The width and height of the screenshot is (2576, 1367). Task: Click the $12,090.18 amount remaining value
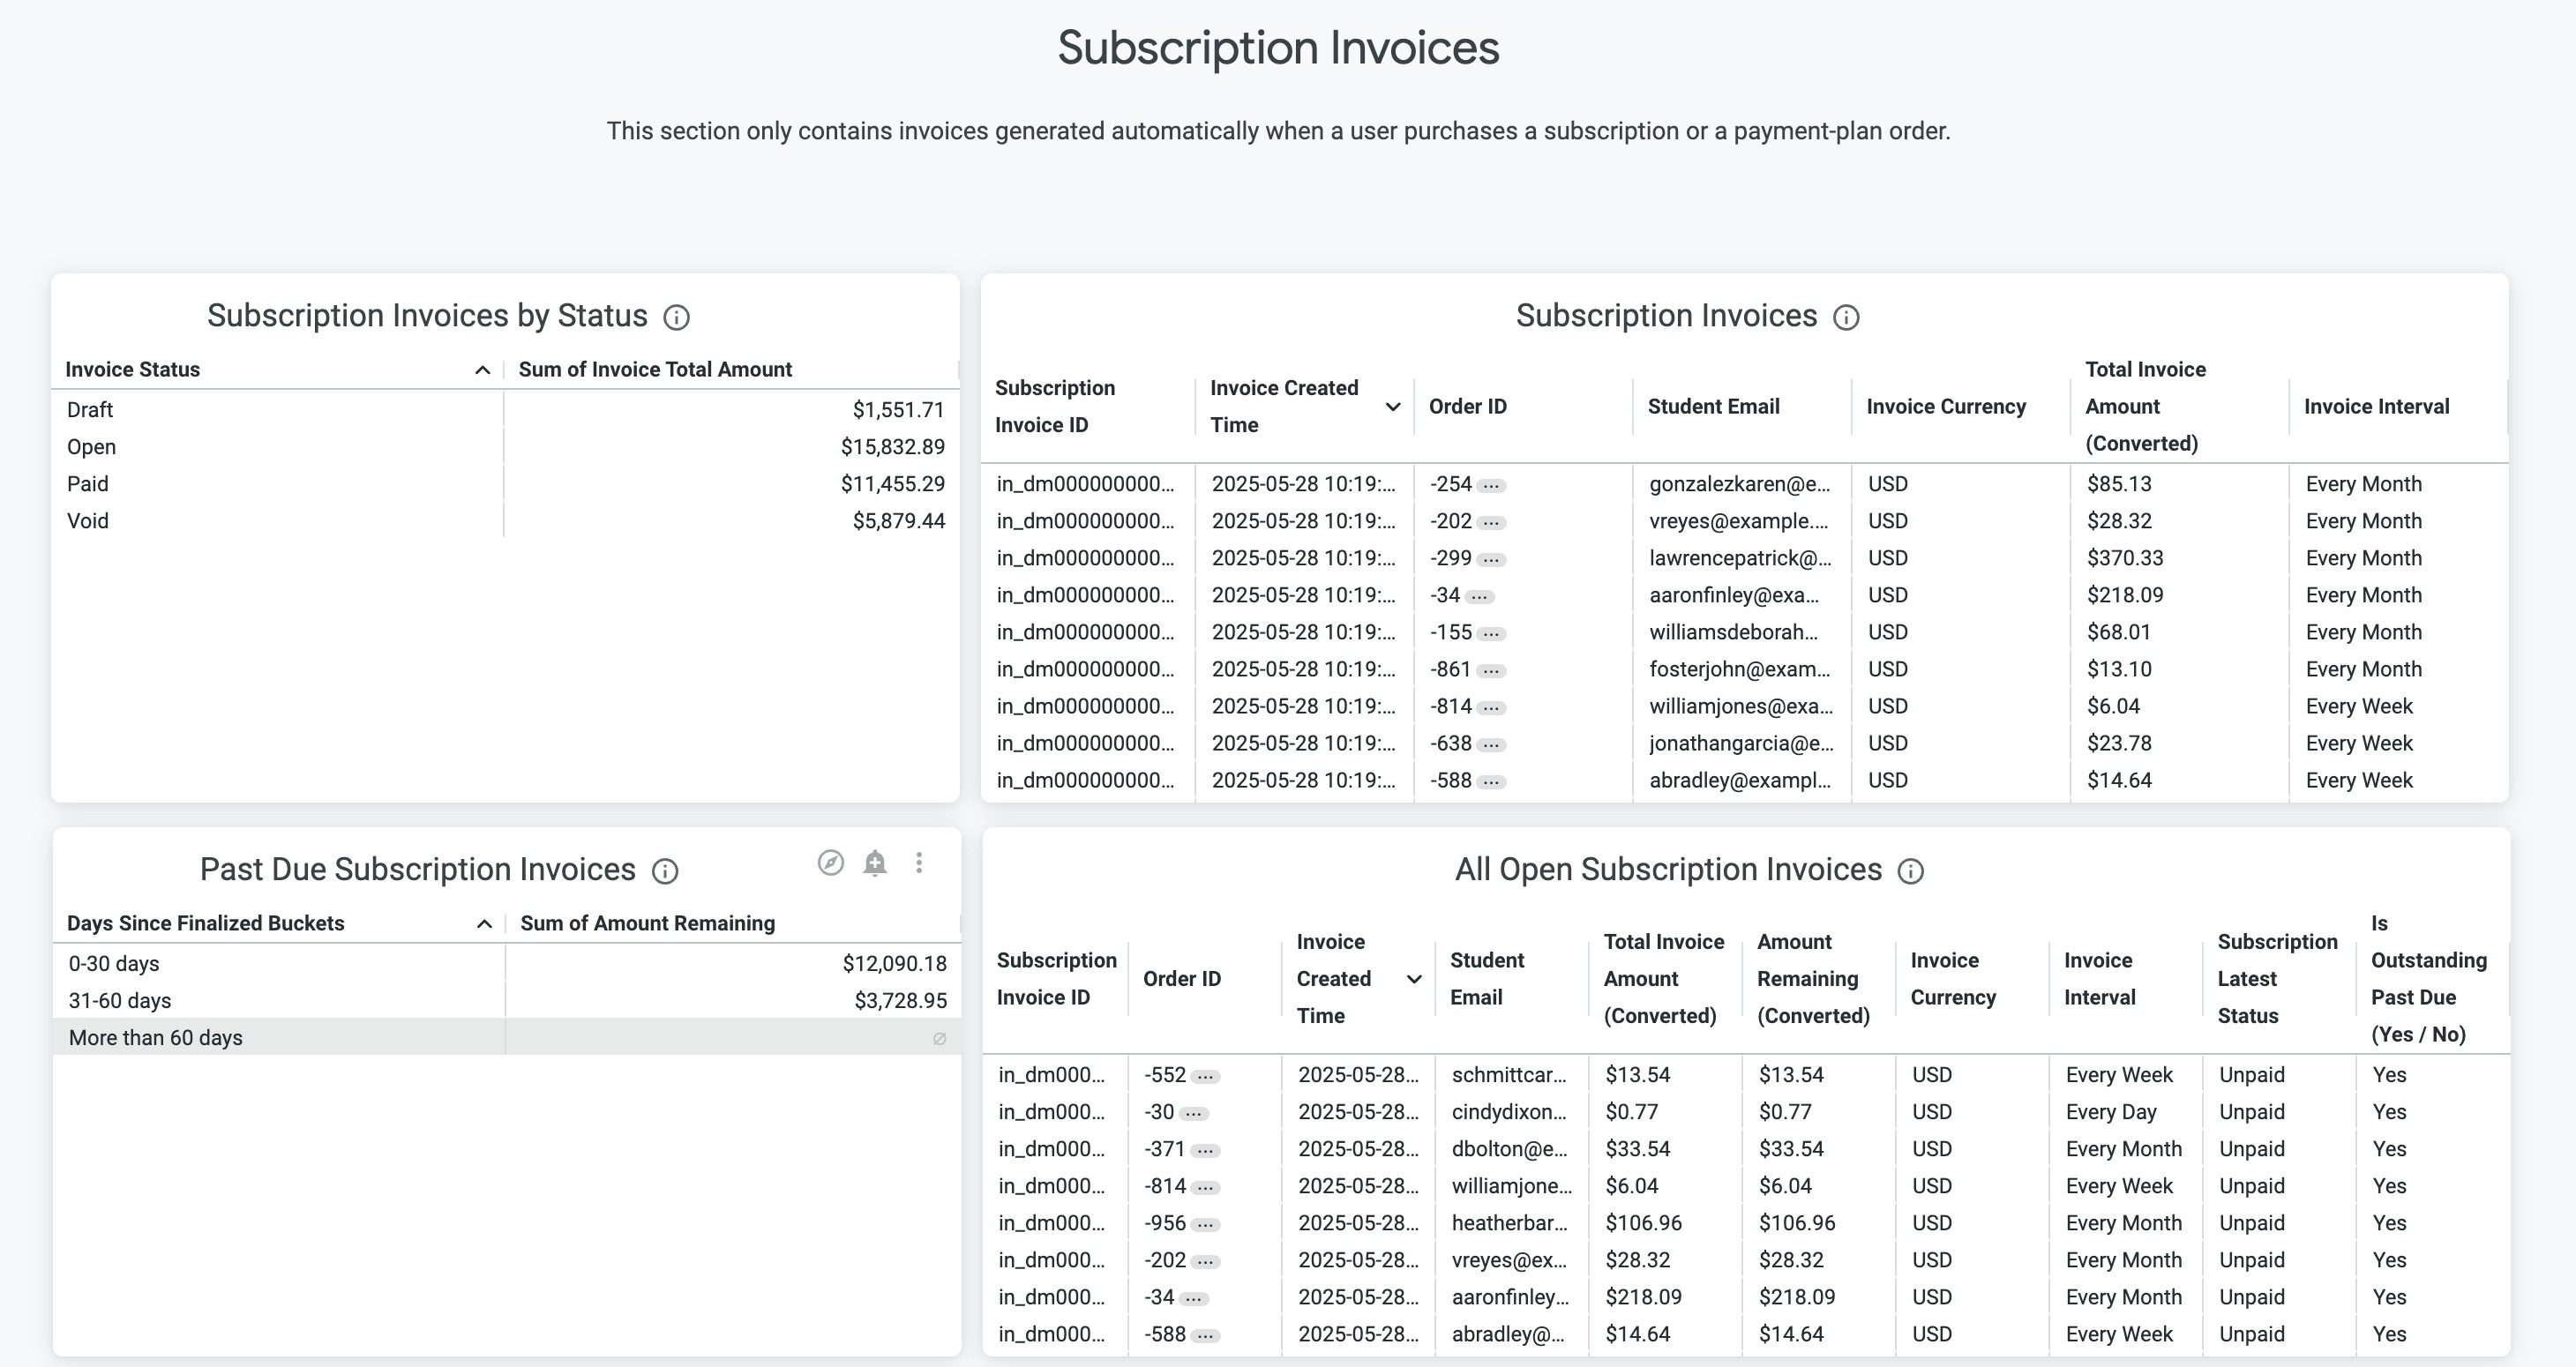(x=894, y=964)
